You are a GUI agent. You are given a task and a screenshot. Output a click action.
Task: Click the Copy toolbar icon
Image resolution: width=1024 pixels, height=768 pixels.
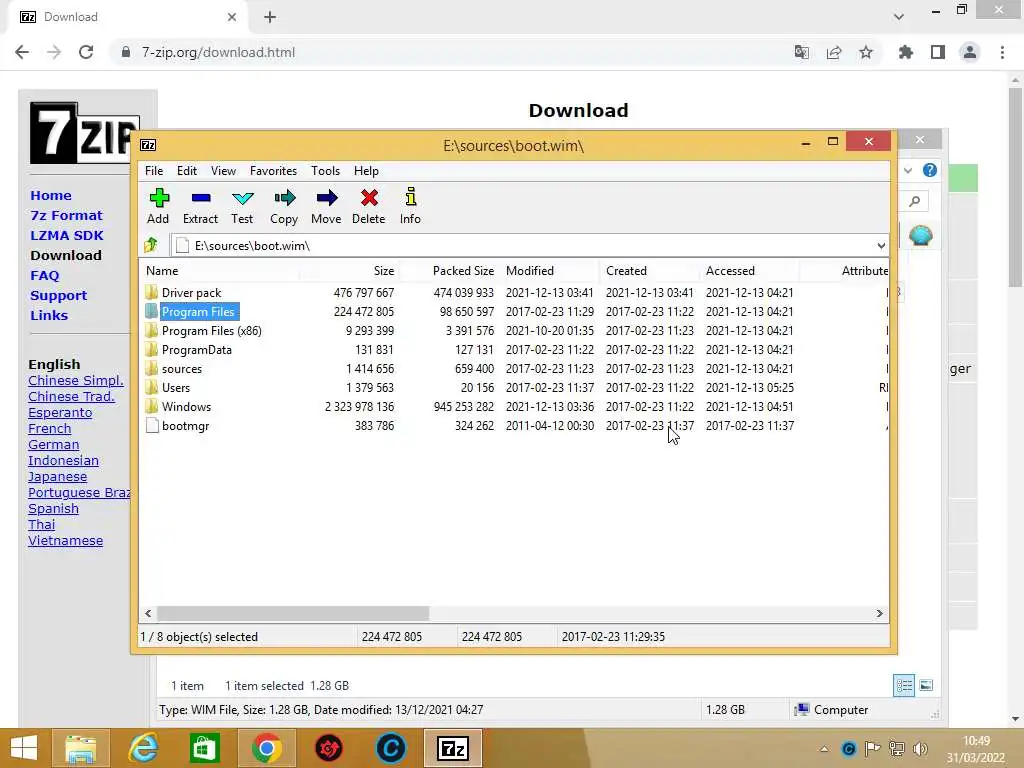coord(284,198)
